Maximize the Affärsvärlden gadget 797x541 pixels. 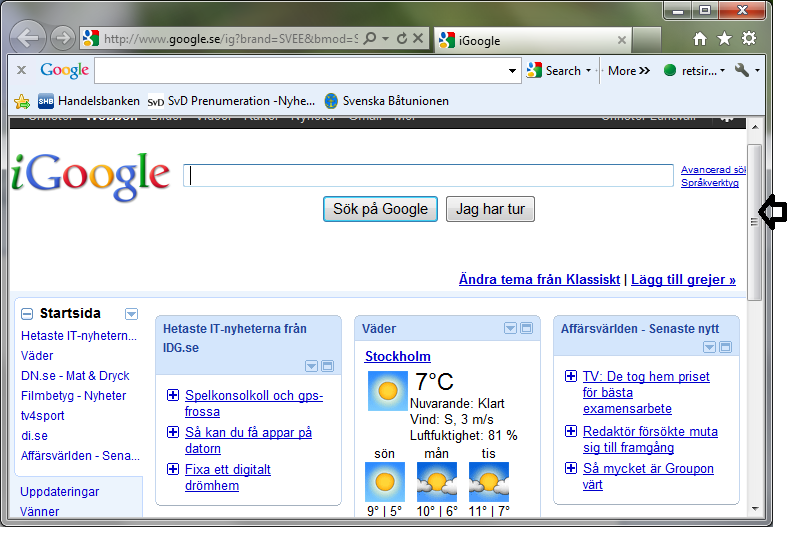[x=726, y=347]
